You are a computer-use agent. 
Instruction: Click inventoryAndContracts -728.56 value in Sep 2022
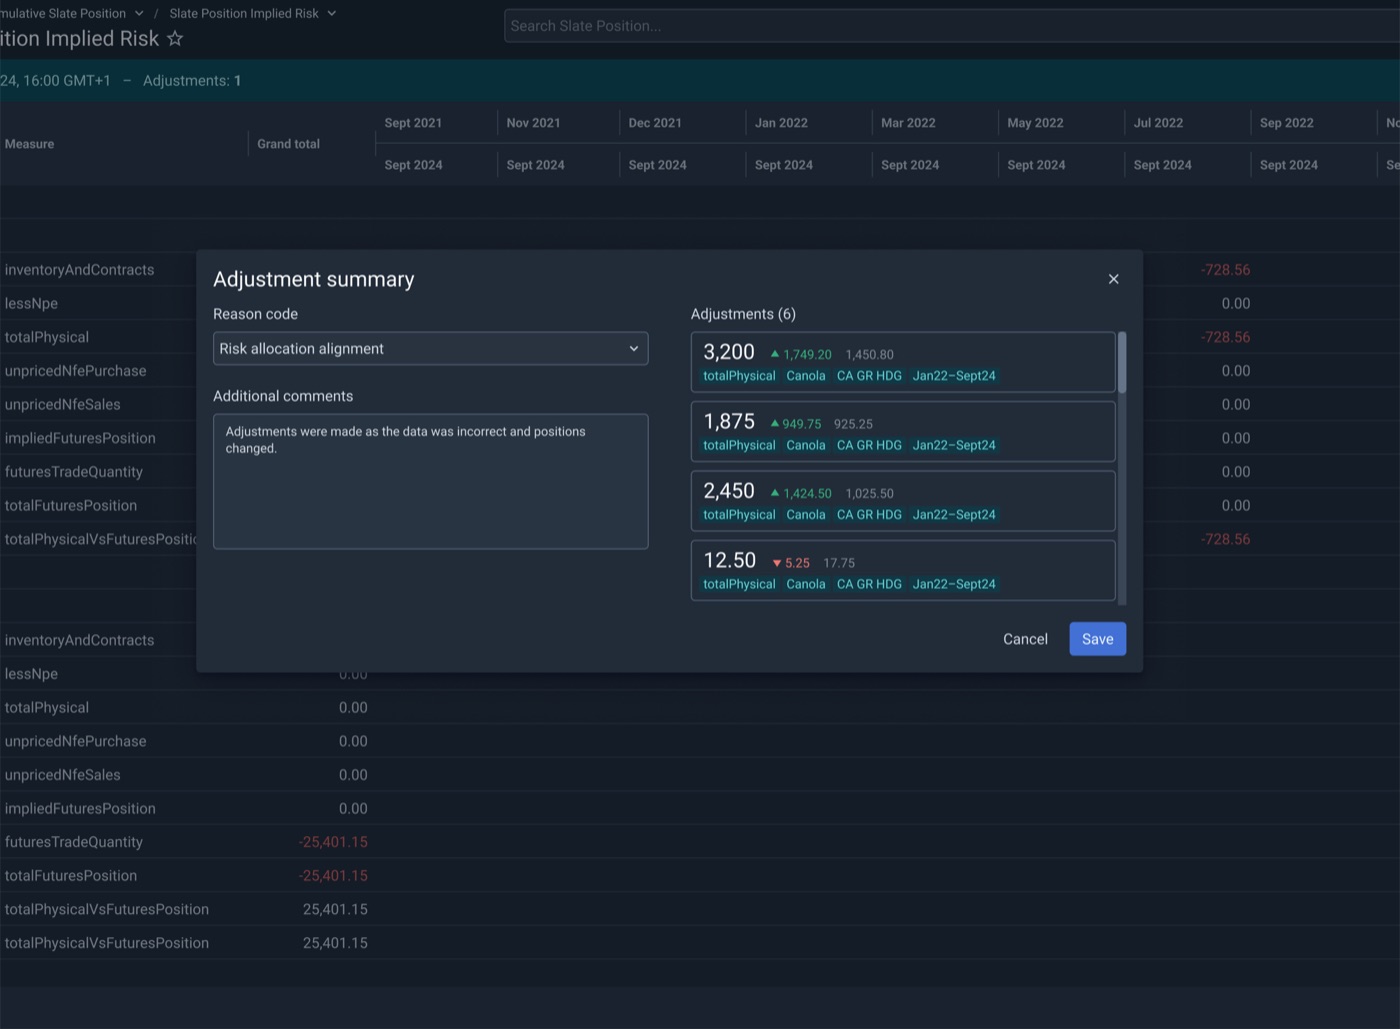1225,270
